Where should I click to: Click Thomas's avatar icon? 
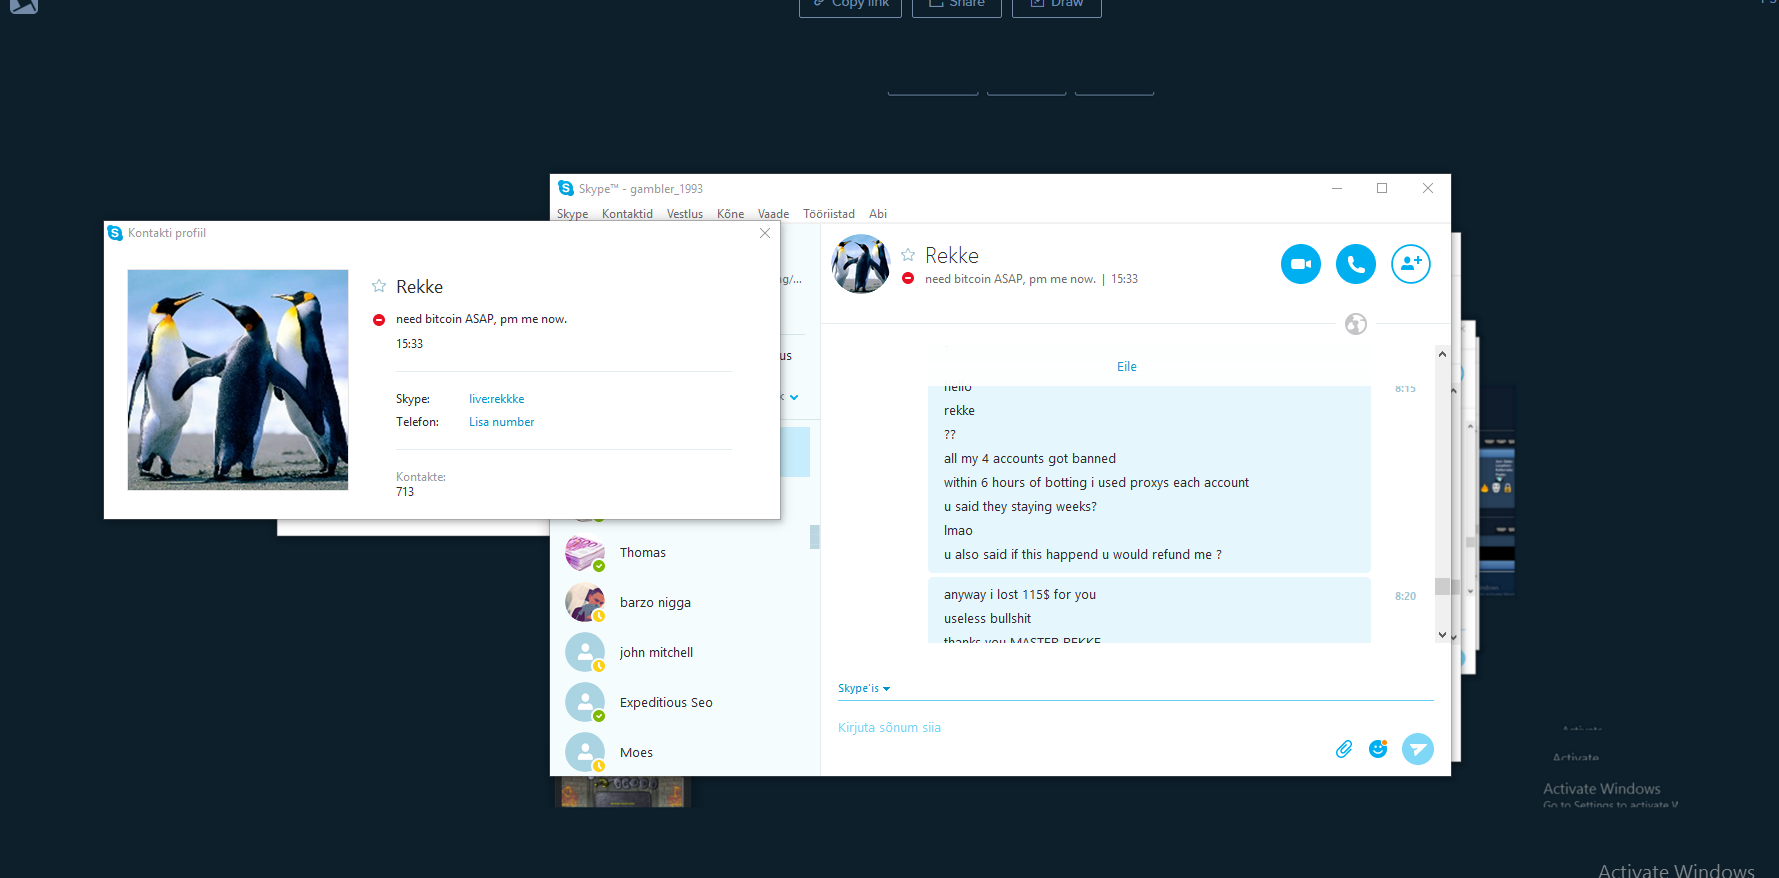[585, 552]
